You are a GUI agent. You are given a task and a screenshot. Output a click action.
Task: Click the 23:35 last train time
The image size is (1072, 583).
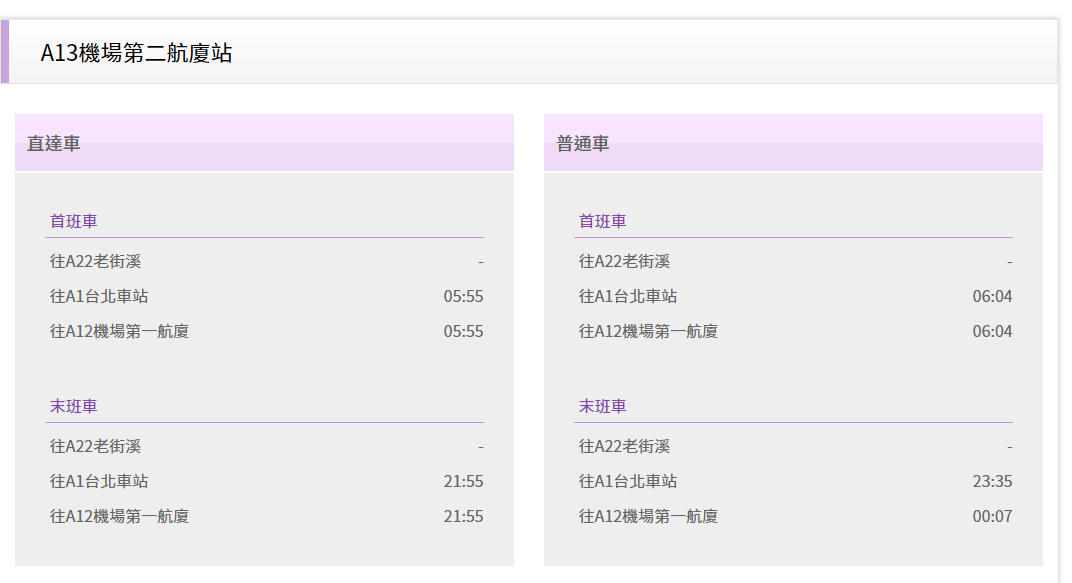point(993,481)
